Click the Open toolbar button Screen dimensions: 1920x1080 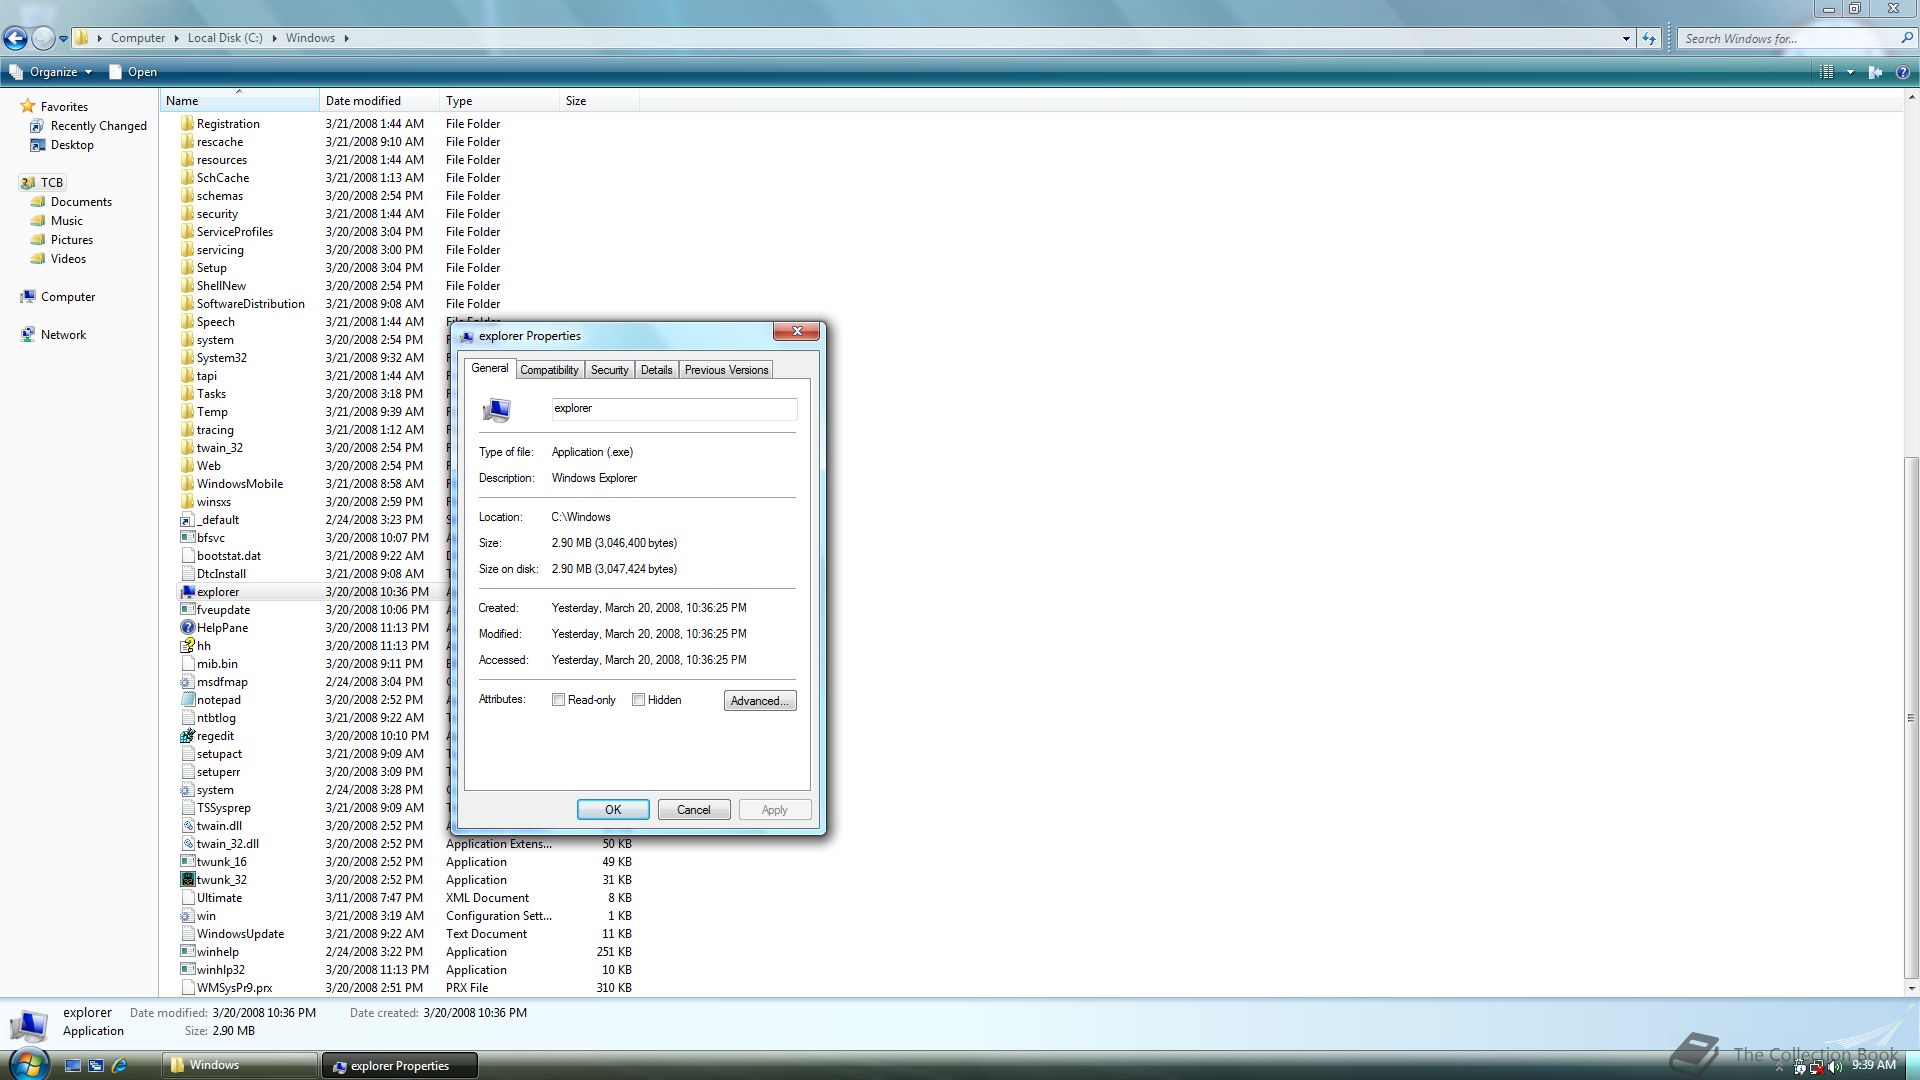(133, 72)
